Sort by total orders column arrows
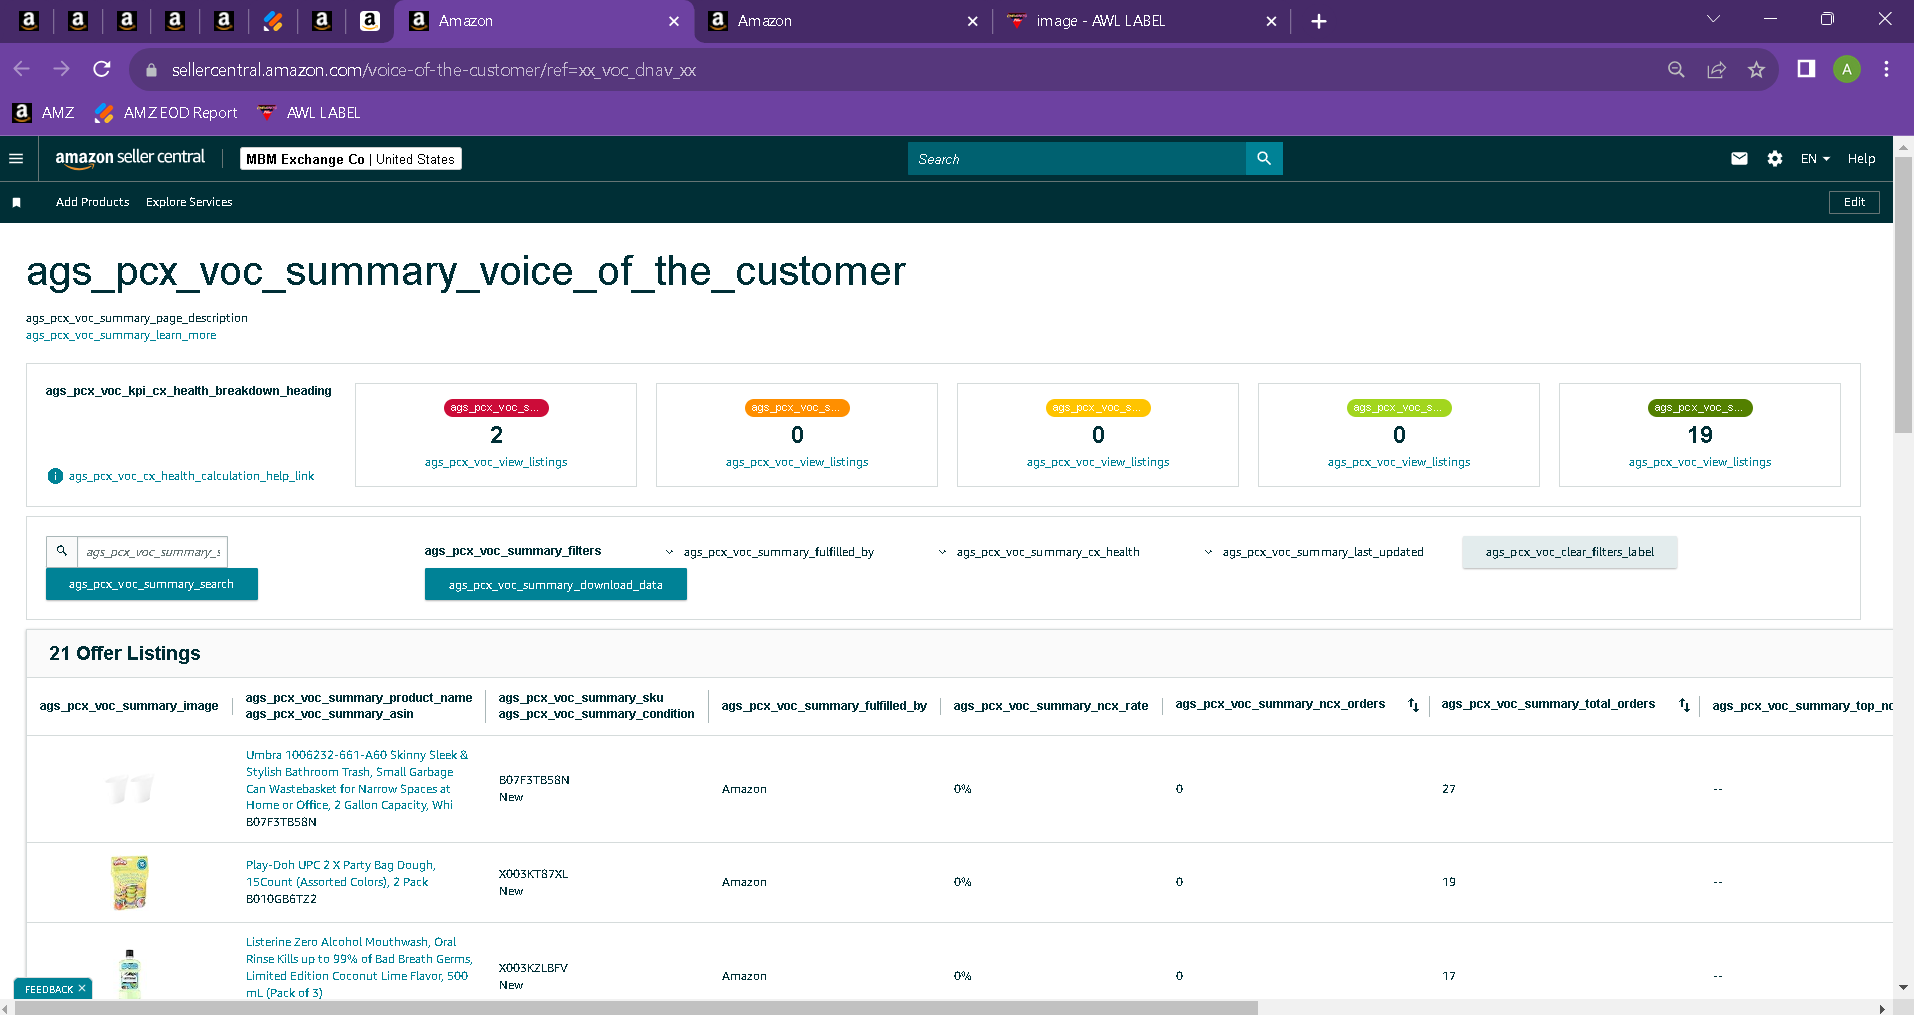Screen dimensions: 1914x1015 [x=1684, y=705]
